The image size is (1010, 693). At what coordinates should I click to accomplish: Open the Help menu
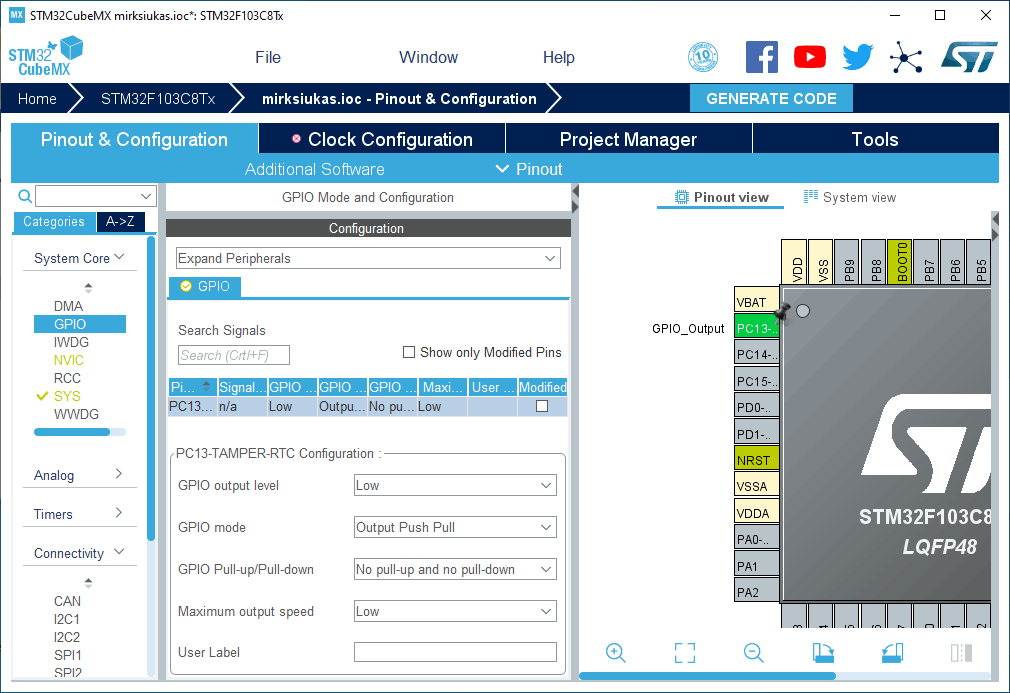558,57
